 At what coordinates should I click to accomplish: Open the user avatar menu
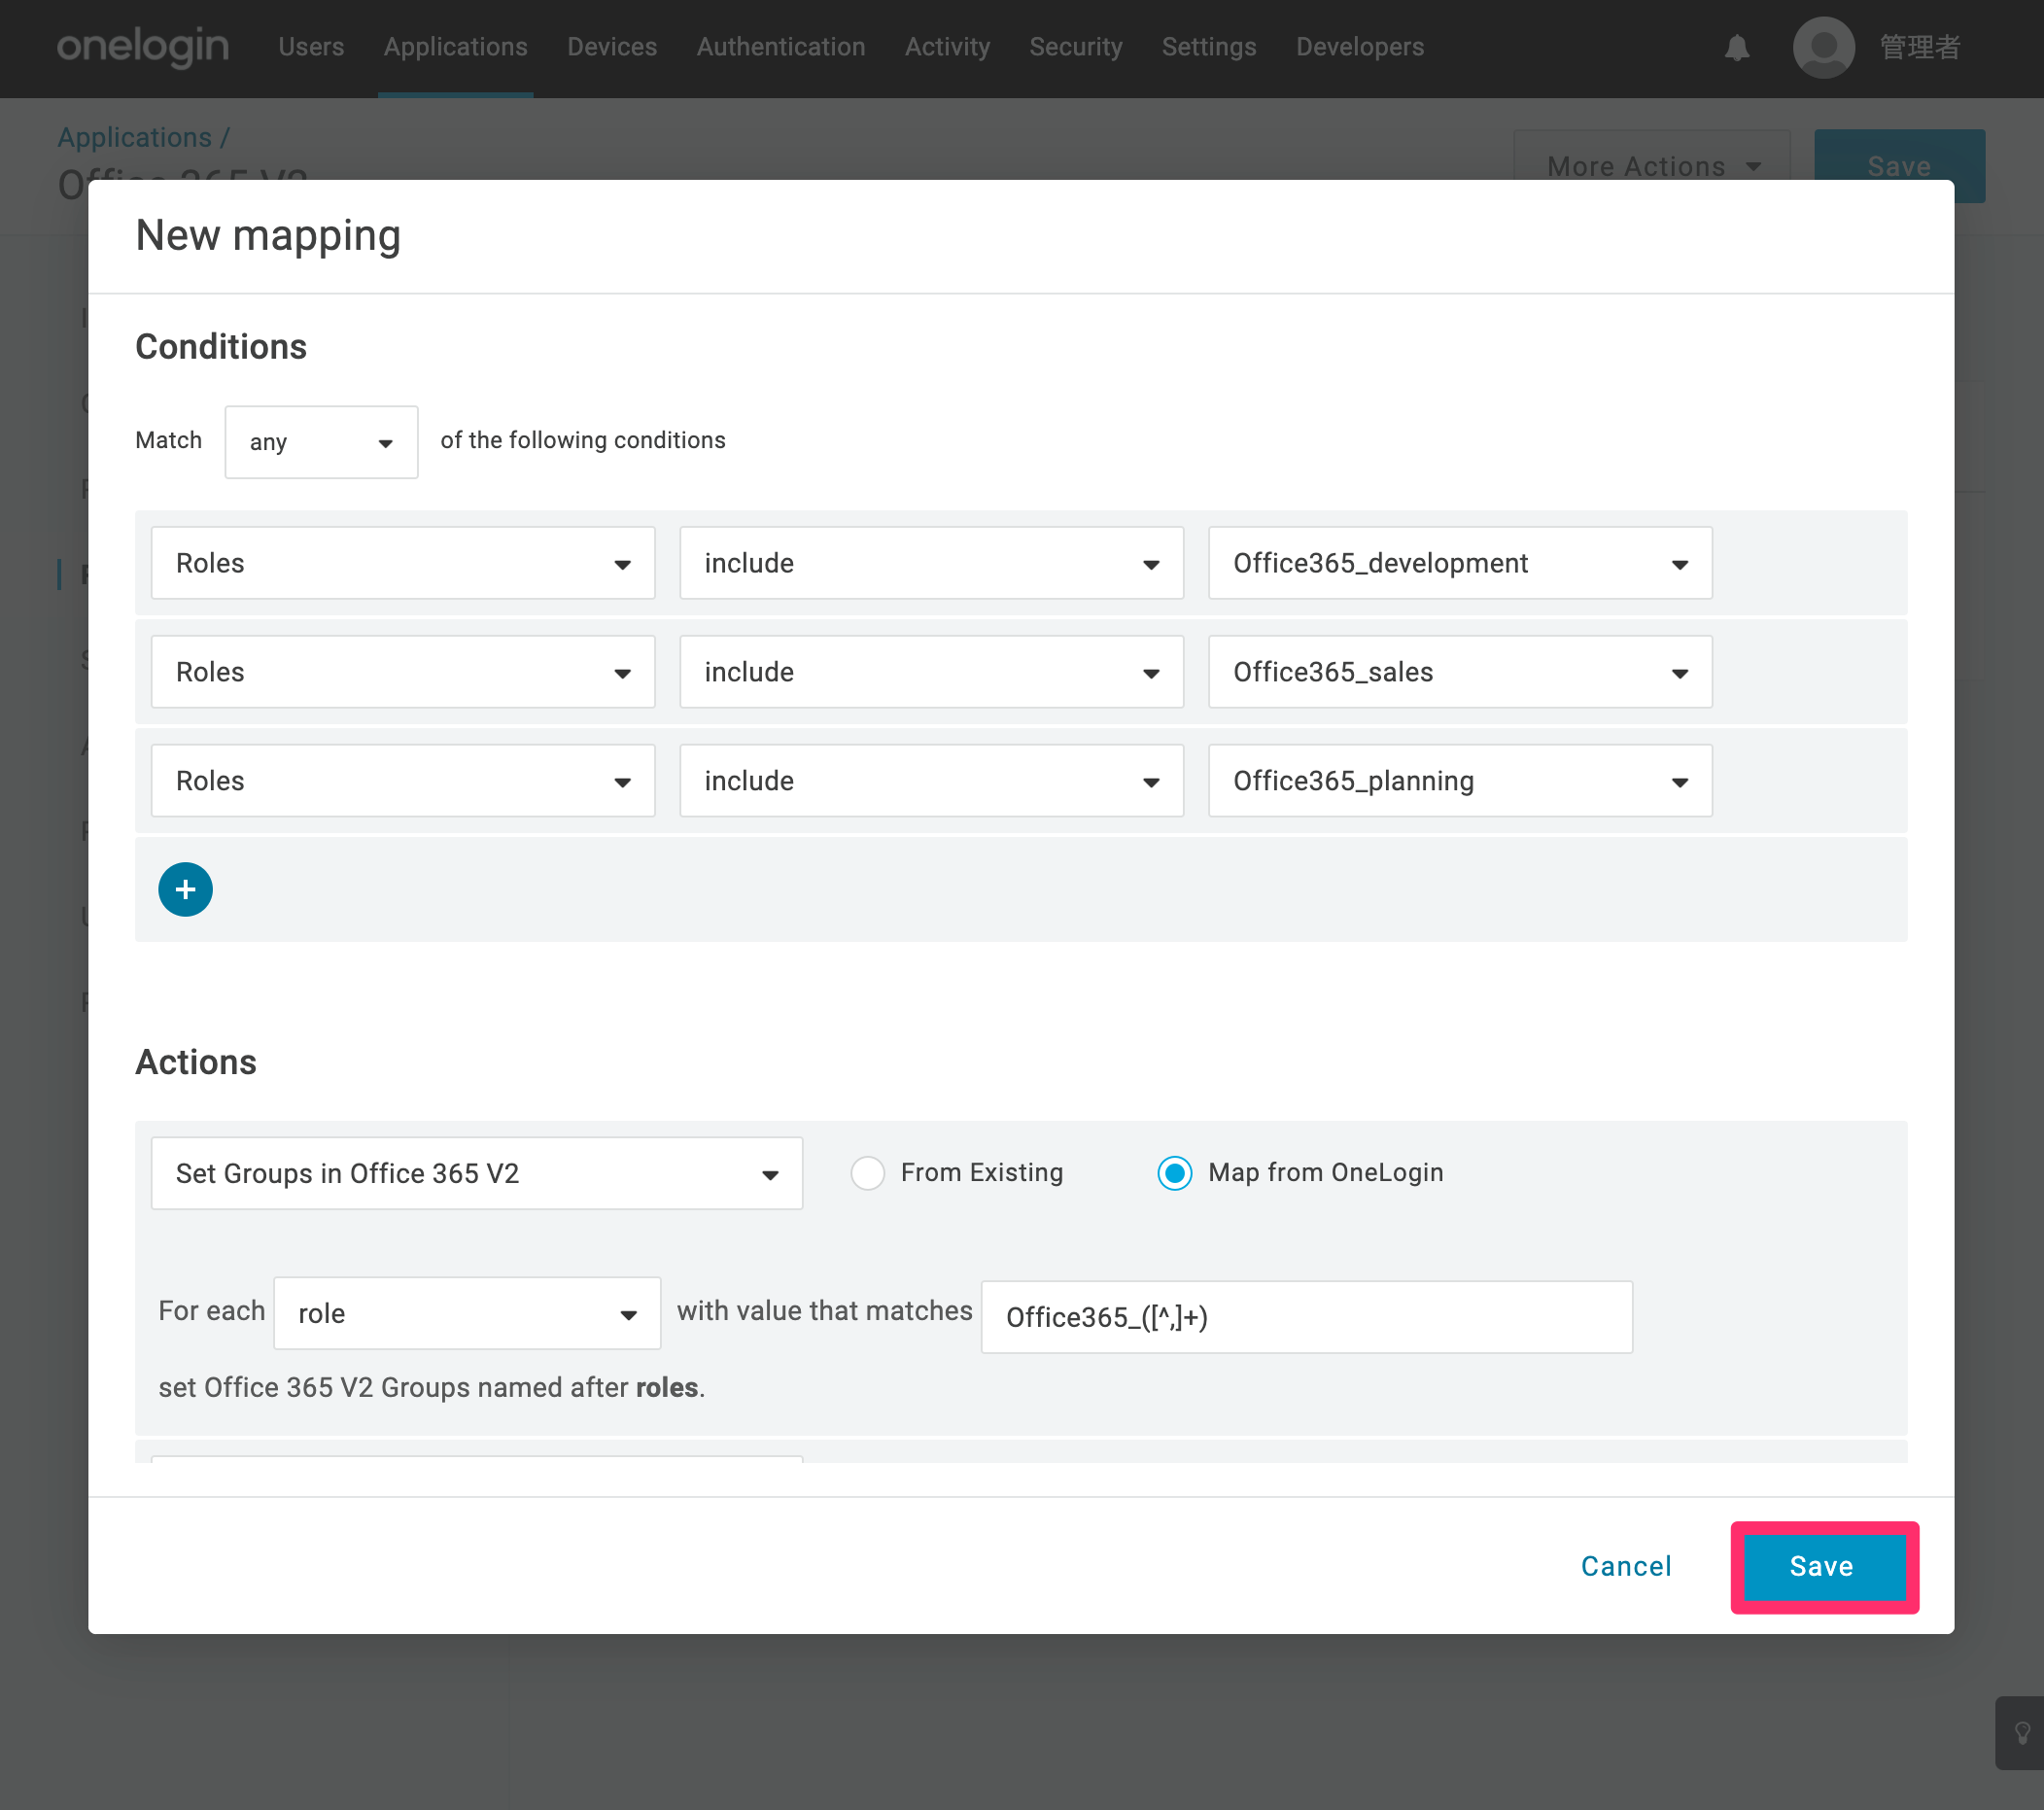point(1823,47)
